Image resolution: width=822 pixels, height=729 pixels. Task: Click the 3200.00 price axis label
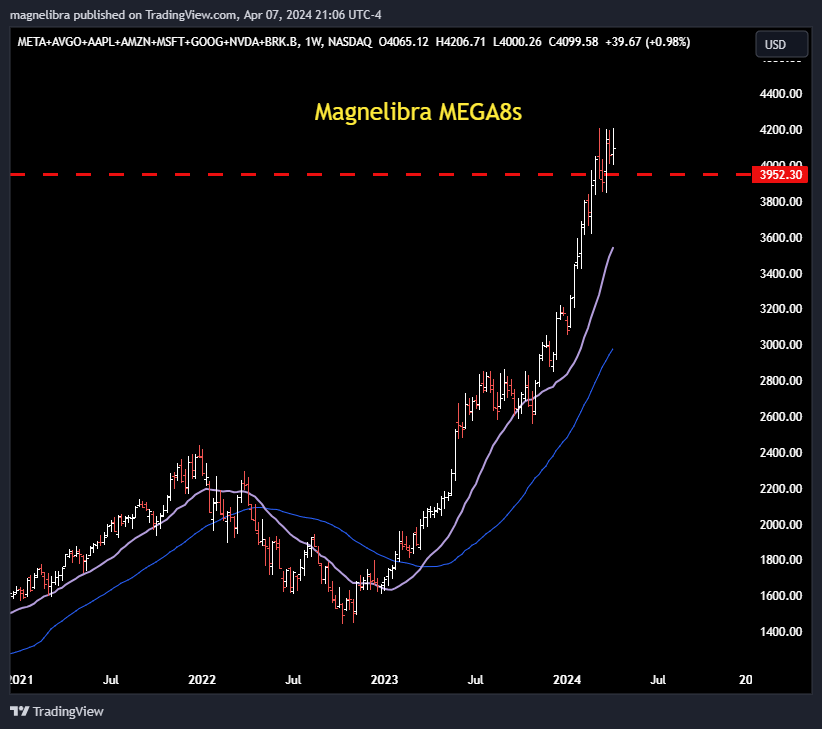click(x=781, y=309)
